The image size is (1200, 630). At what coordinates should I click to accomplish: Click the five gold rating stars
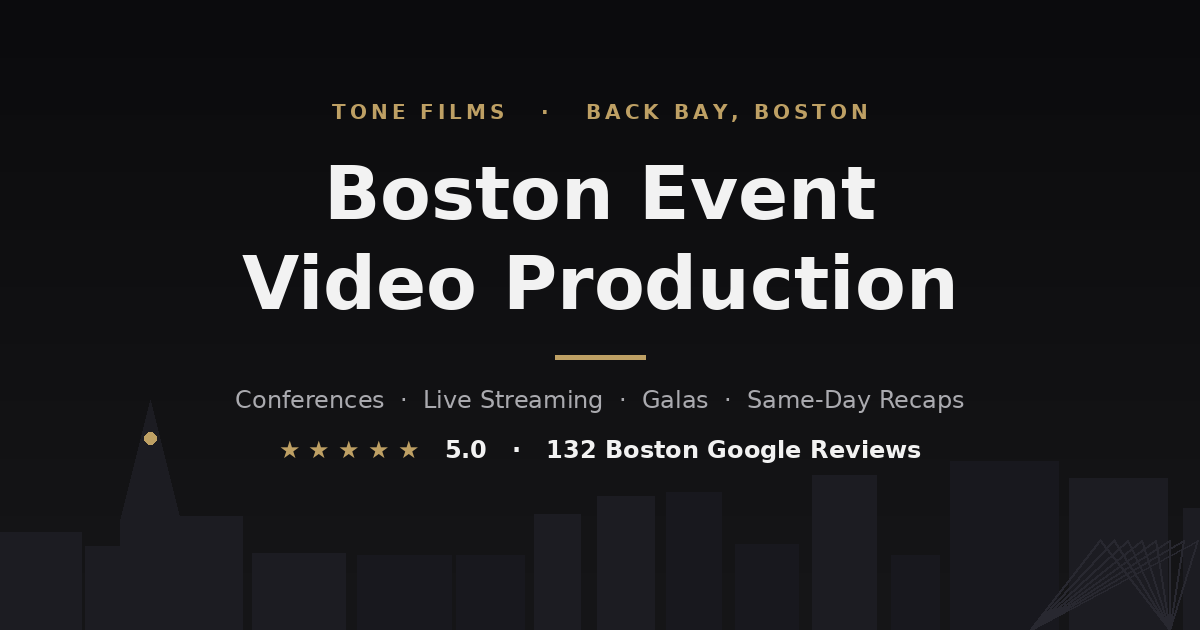(x=349, y=450)
